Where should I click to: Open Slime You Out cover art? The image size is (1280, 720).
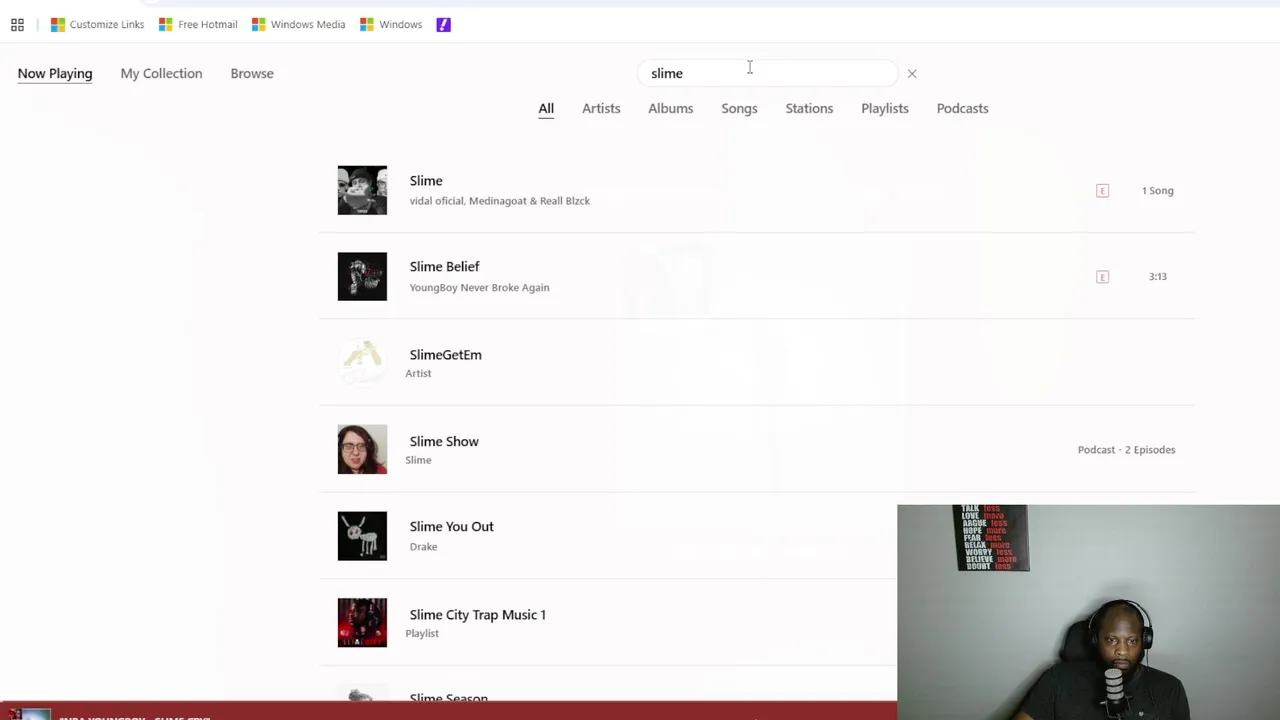[x=362, y=536]
